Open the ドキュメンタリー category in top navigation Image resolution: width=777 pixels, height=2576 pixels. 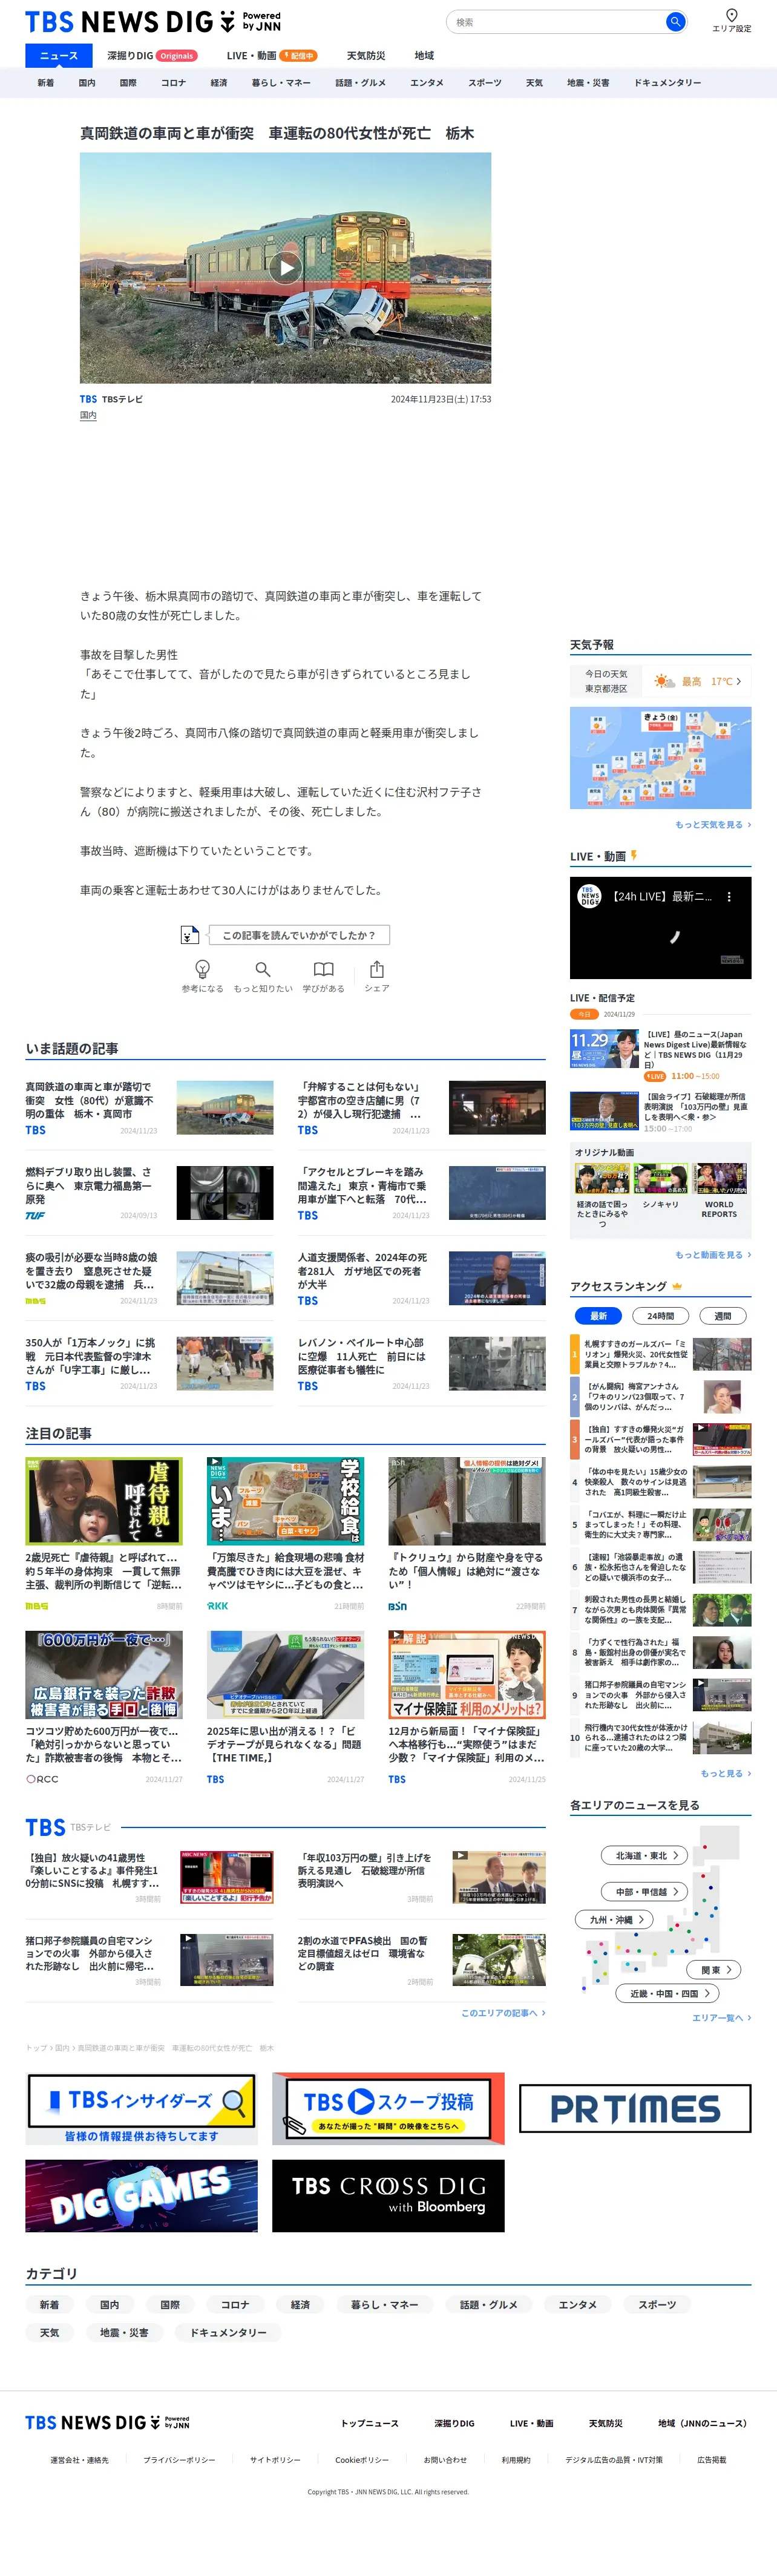coord(667,83)
